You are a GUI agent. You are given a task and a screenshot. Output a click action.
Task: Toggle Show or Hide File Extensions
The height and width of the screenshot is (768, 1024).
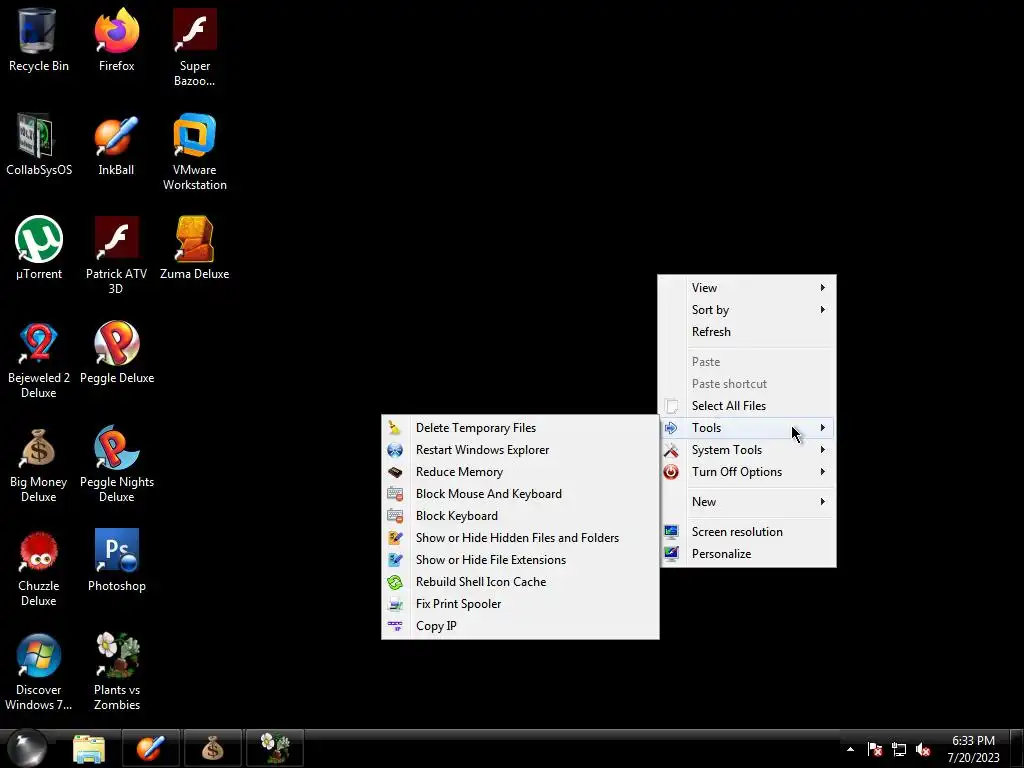click(520, 560)
